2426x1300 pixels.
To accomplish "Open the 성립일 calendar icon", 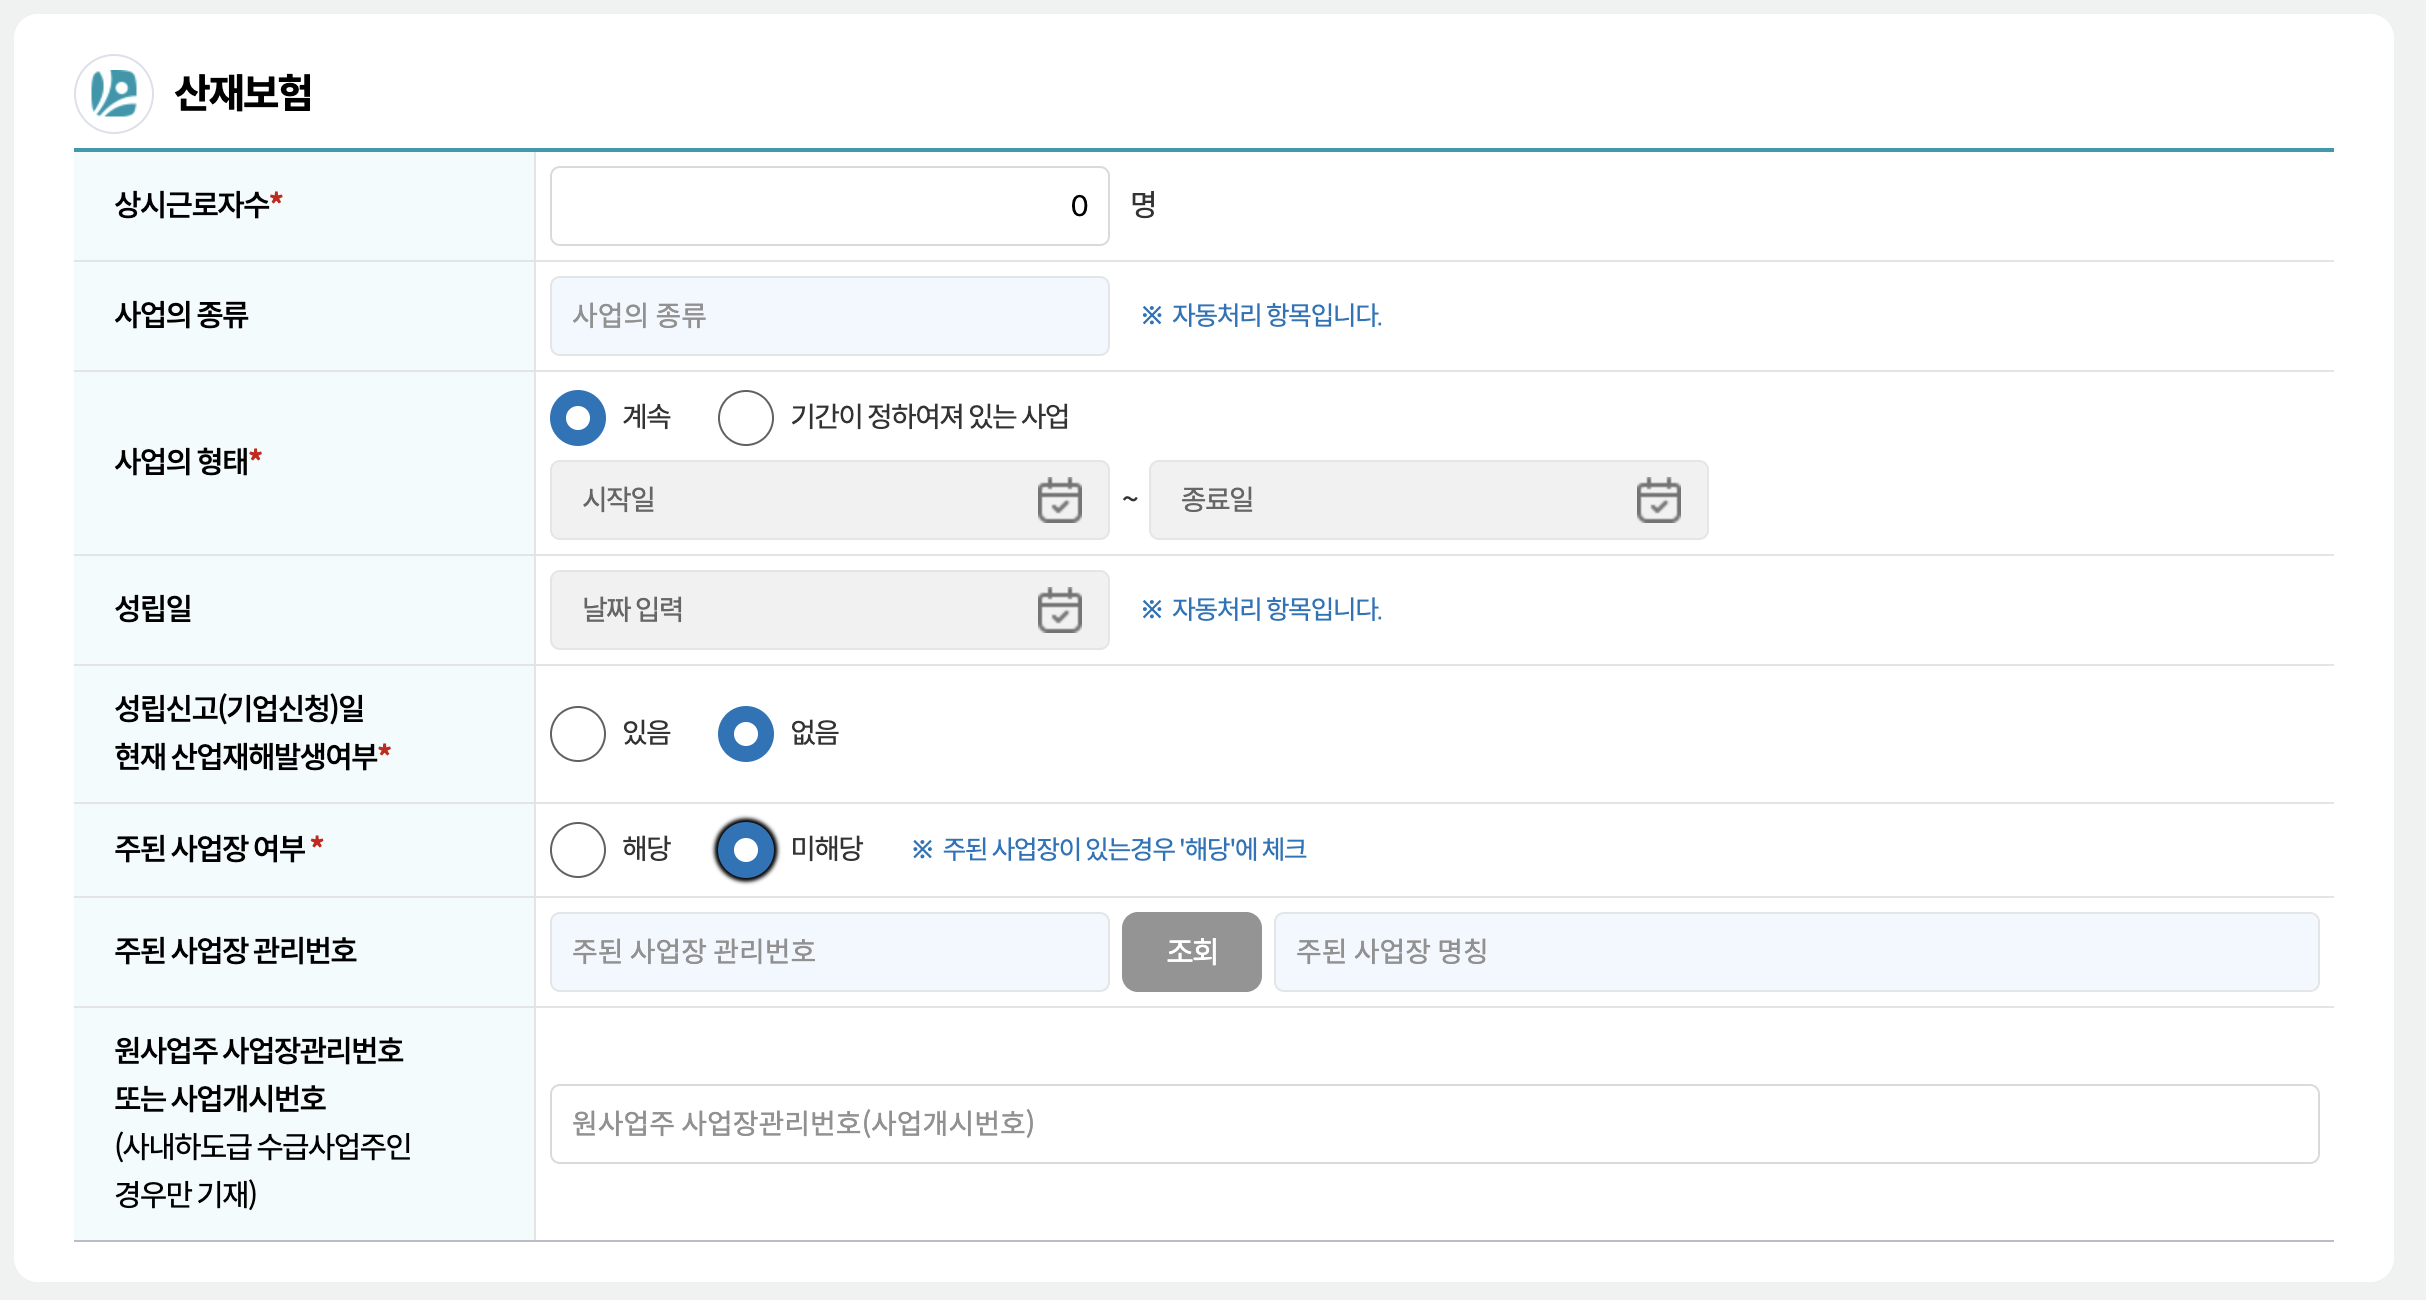I will point(1059,610).
